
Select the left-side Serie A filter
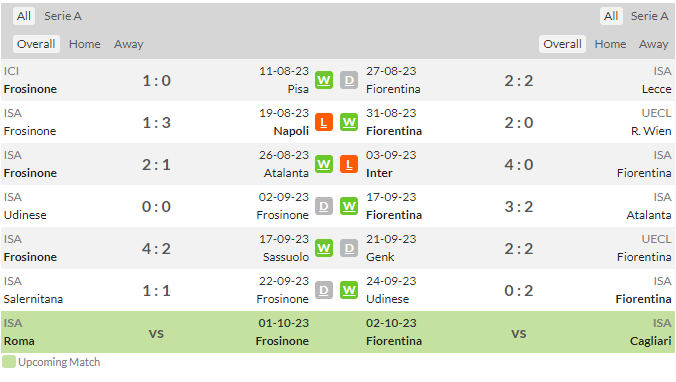pyautogui.click(x=63, y=16)
